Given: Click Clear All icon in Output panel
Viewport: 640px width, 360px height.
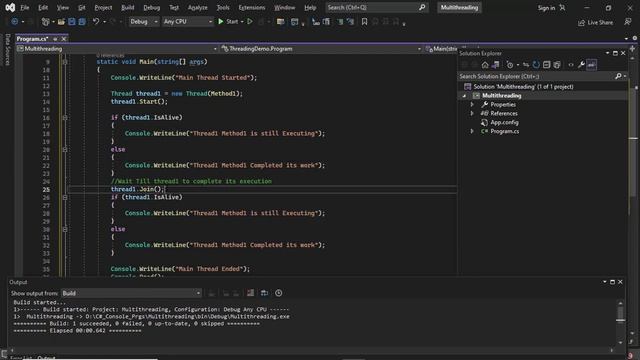Looking at the screenshot, I should click(x=250, y=293).
